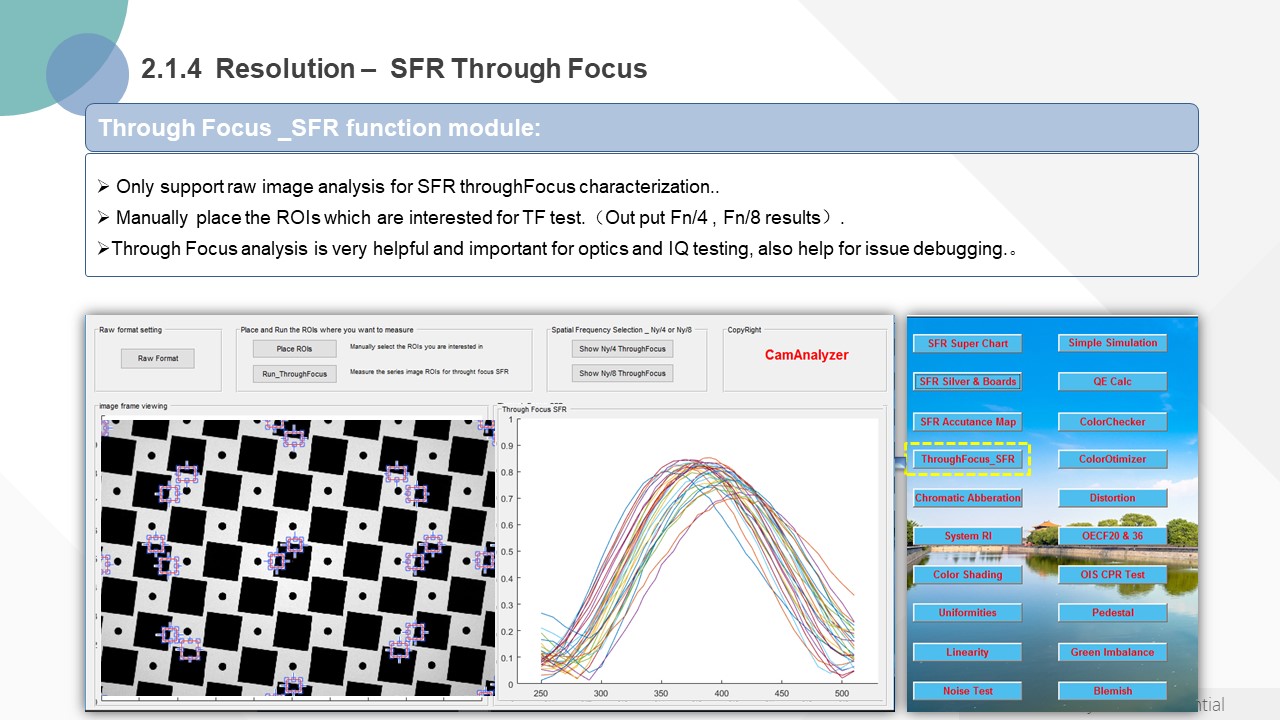1280x720 pixels.
Task: Open the ColorChecker module
Action: pos(1112,421)
